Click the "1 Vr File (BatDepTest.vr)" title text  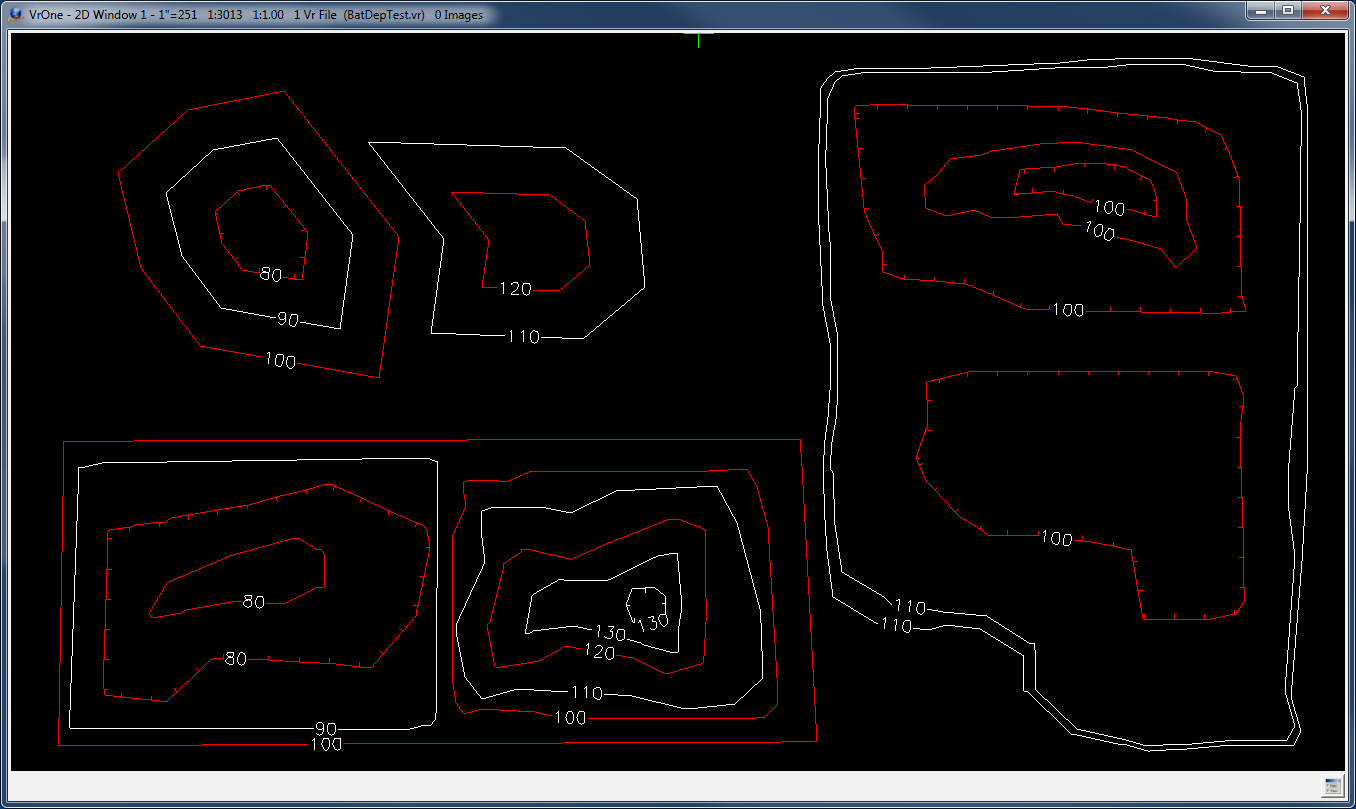(360, 15)
